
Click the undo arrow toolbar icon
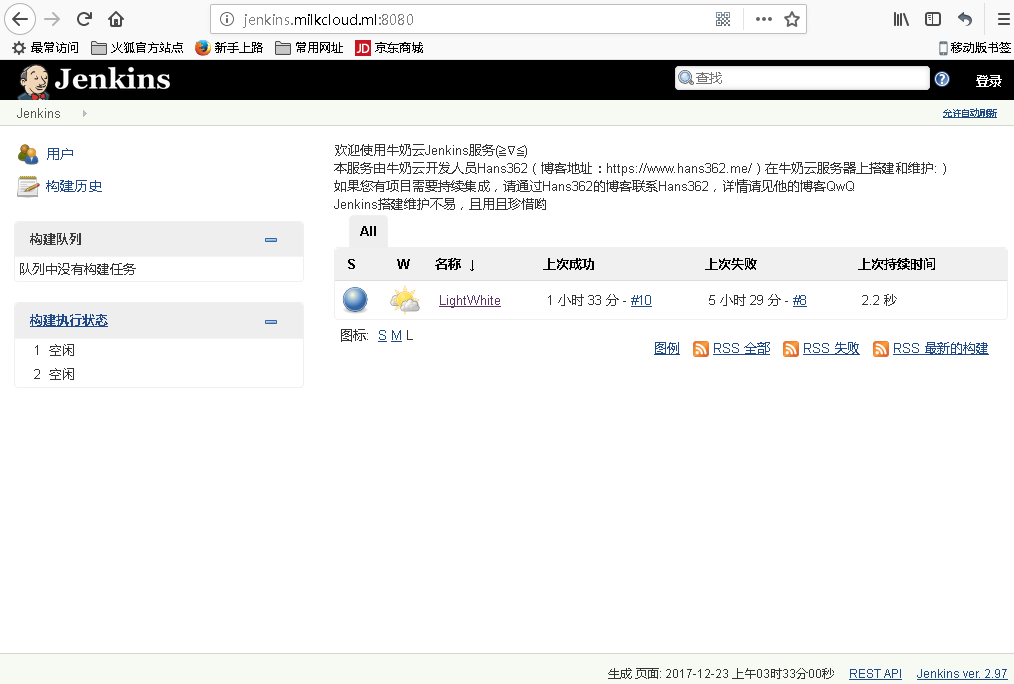(x=965, y=19)
